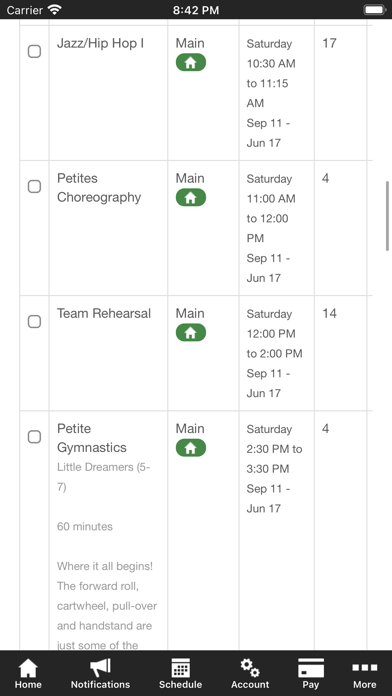Tap the Team Rehearsal class name
The width and height of the screenshot is (392, 696).
104,313
